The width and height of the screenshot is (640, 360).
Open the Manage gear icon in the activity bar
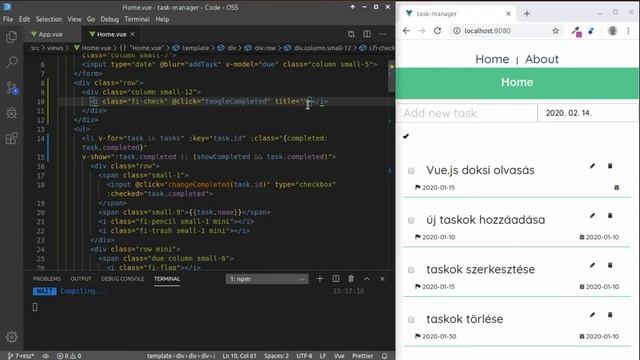pos(11,337)
